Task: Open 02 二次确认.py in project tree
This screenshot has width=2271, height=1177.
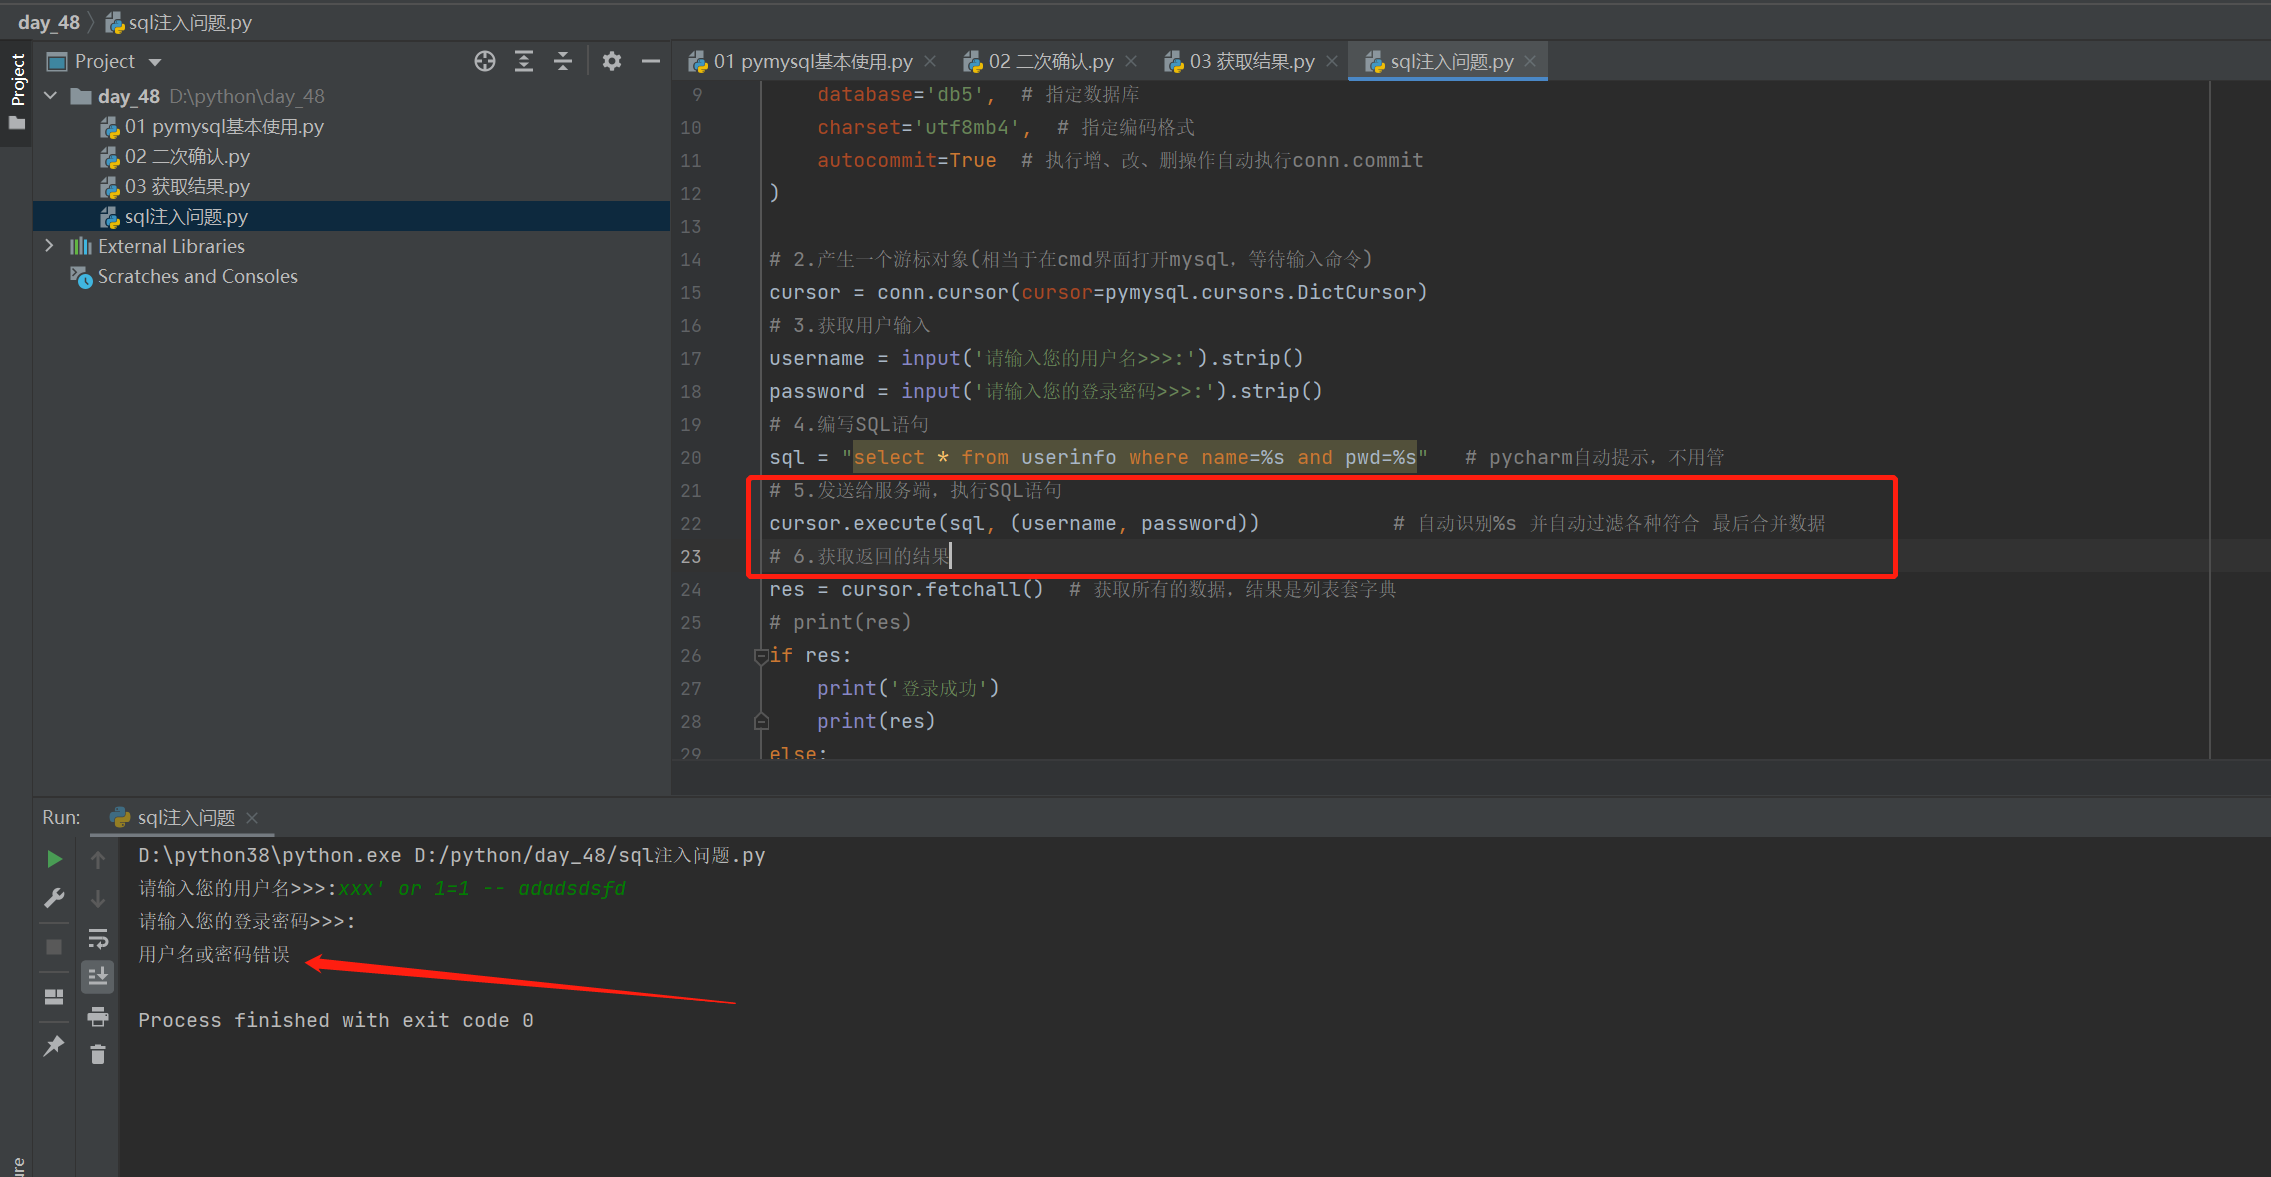Action: pyautogui.click(x=187, y=157)
